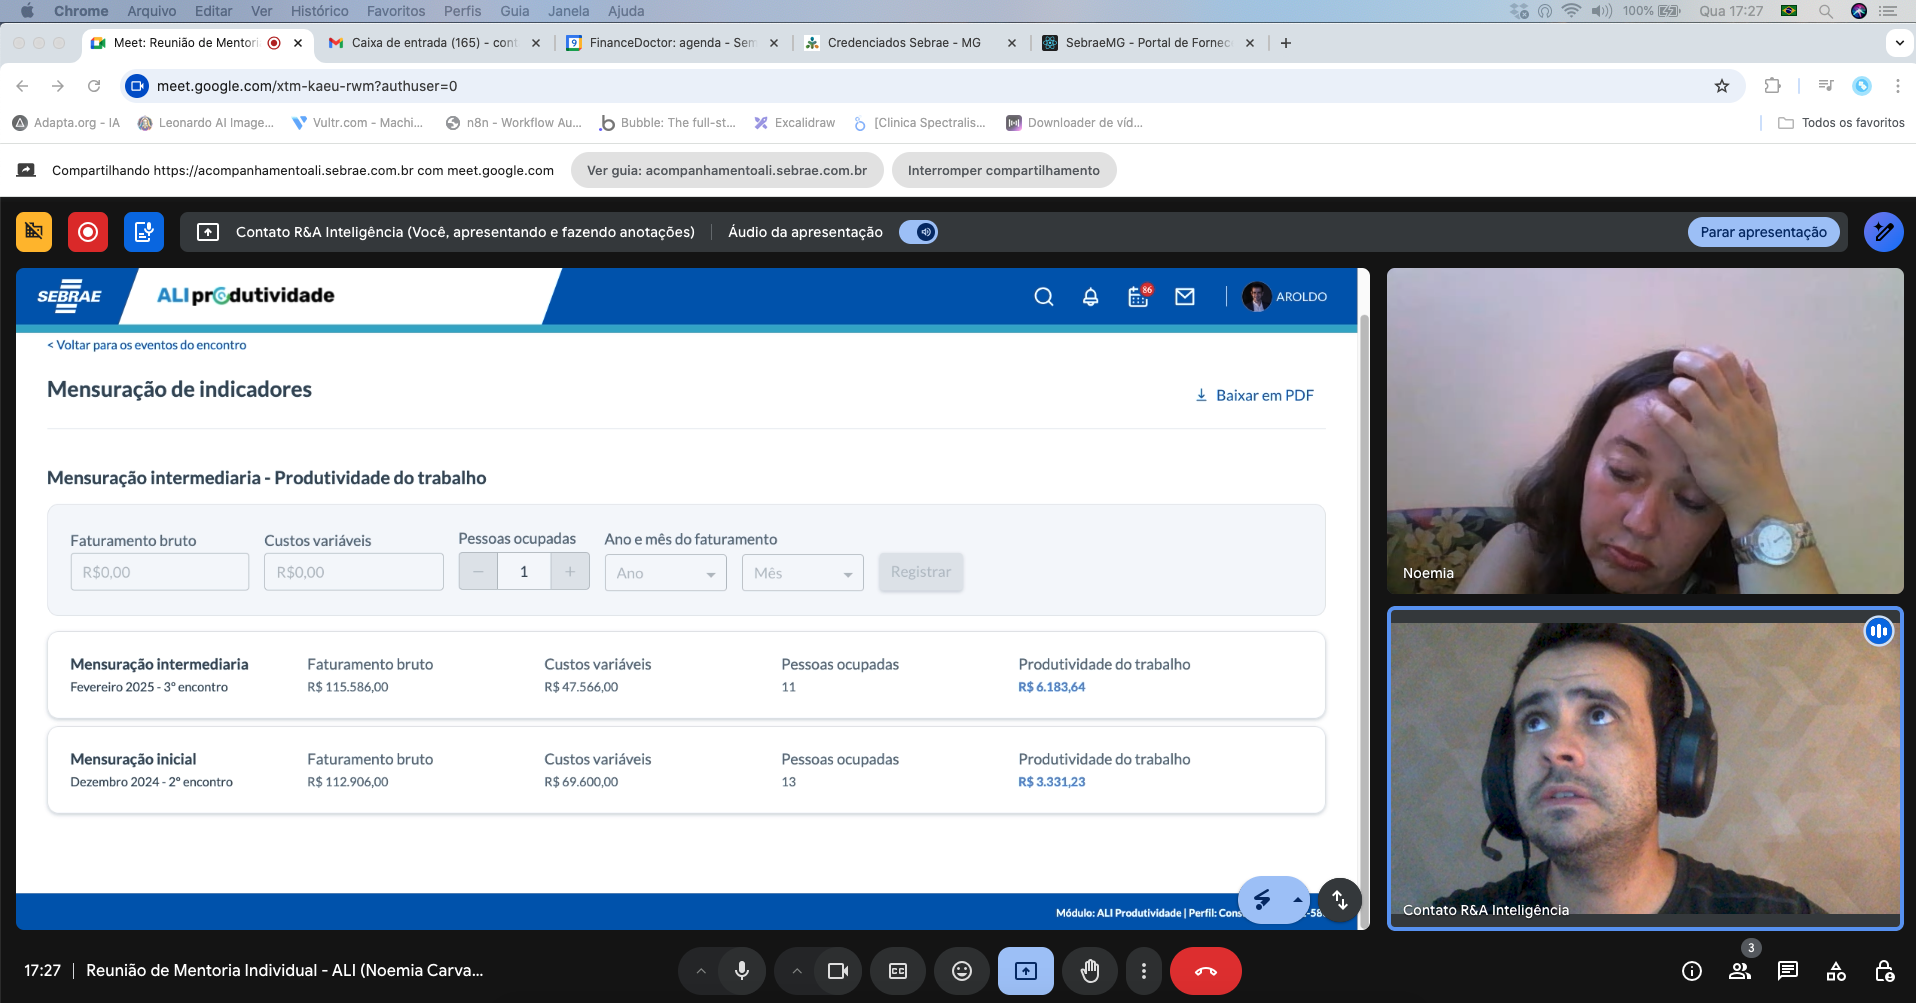Open Todos os favoritos bookmarks folder

click(x=1841, y=123)
